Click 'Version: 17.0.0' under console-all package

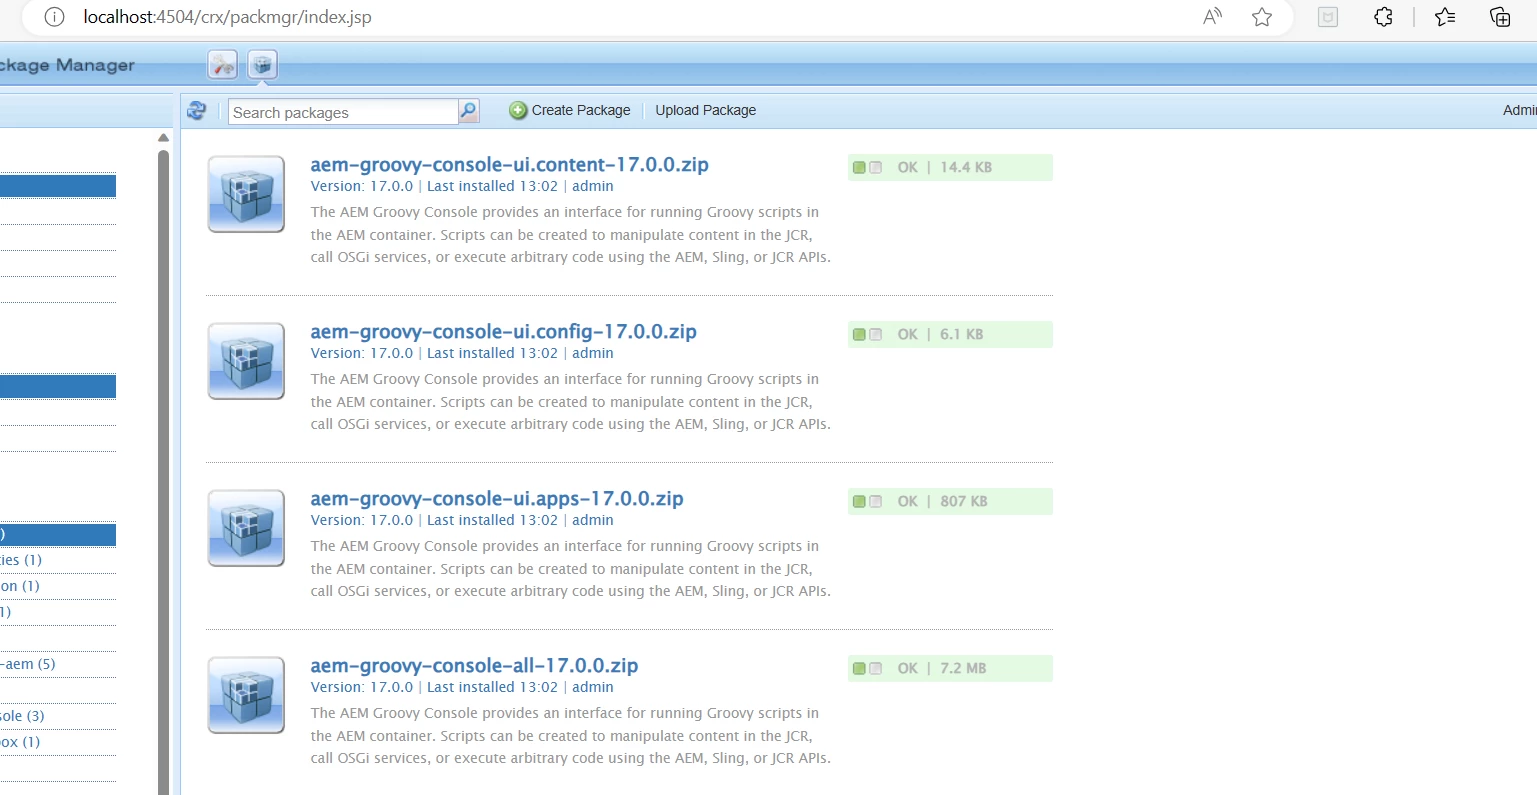[x=362, y=687]
